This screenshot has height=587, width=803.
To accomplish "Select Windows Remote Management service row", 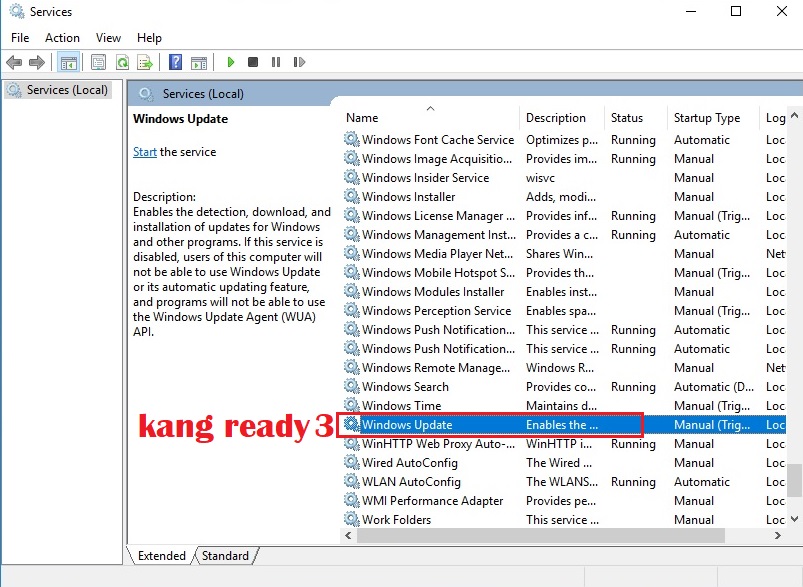I will coord(563,367).
